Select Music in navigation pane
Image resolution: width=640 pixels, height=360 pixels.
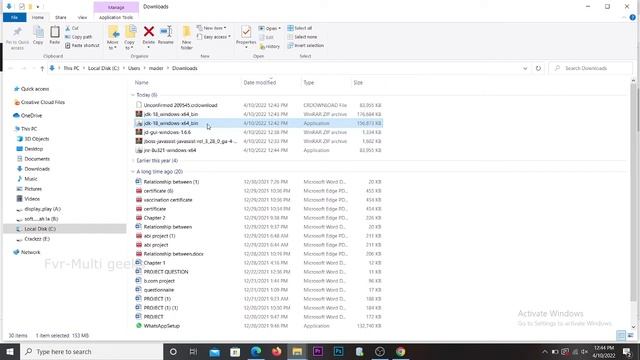point(27,179)
